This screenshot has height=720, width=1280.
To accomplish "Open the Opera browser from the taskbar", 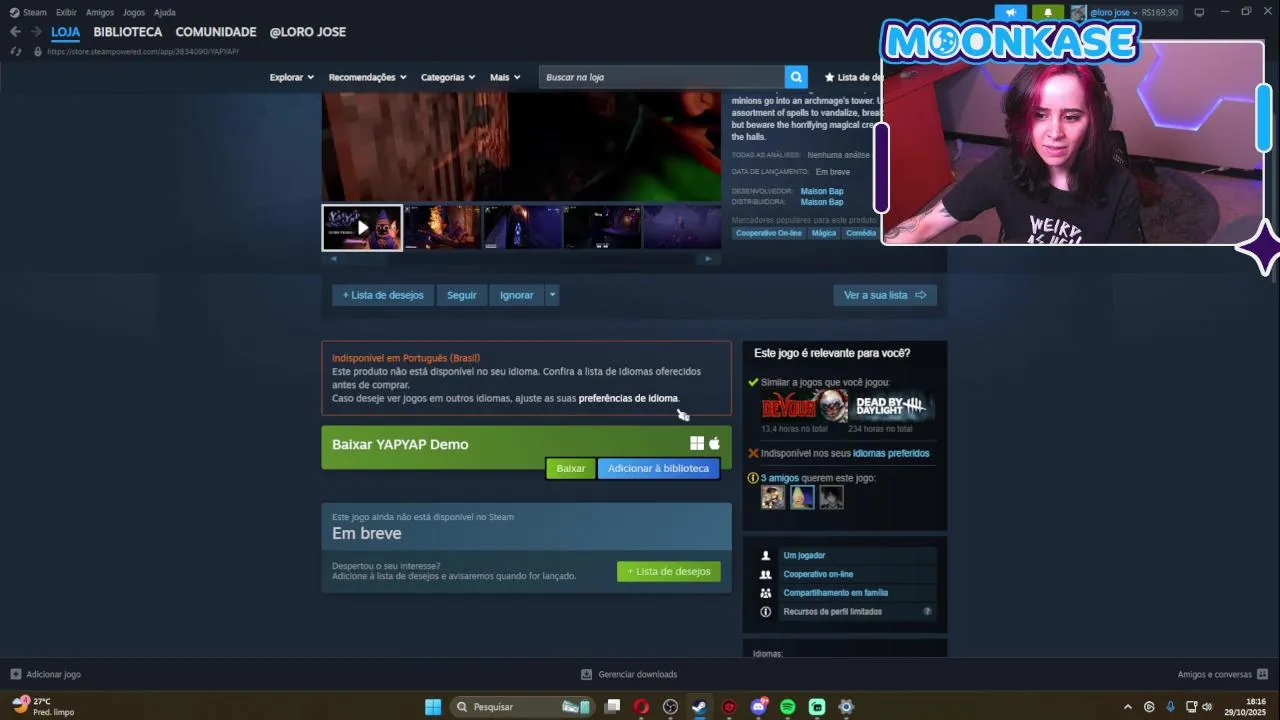I will pos(641,707).
